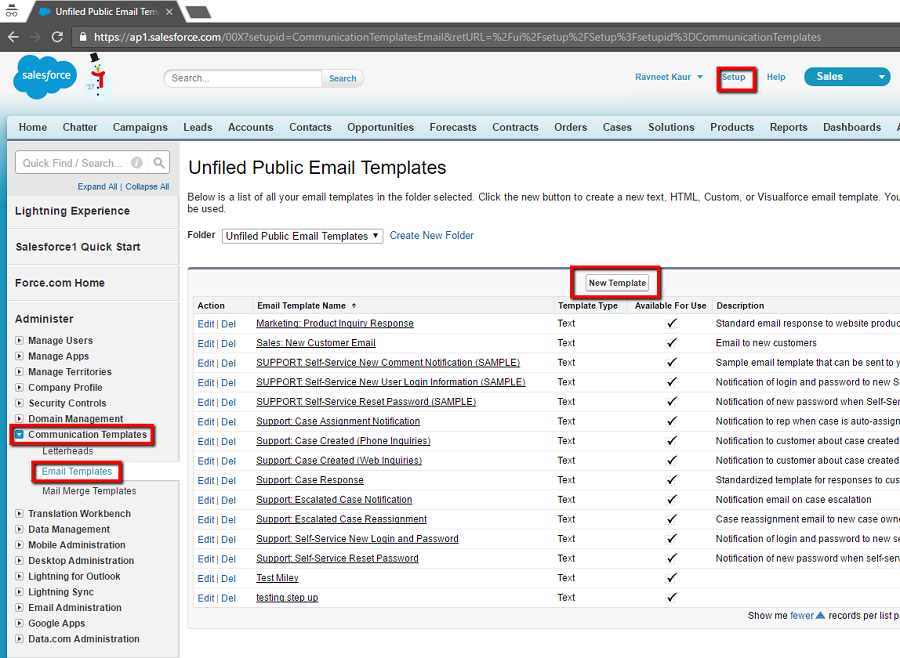This screenshot has height=658, width=900.
Task: Click the Create New Folder link
Action: (x=432, y=236)
